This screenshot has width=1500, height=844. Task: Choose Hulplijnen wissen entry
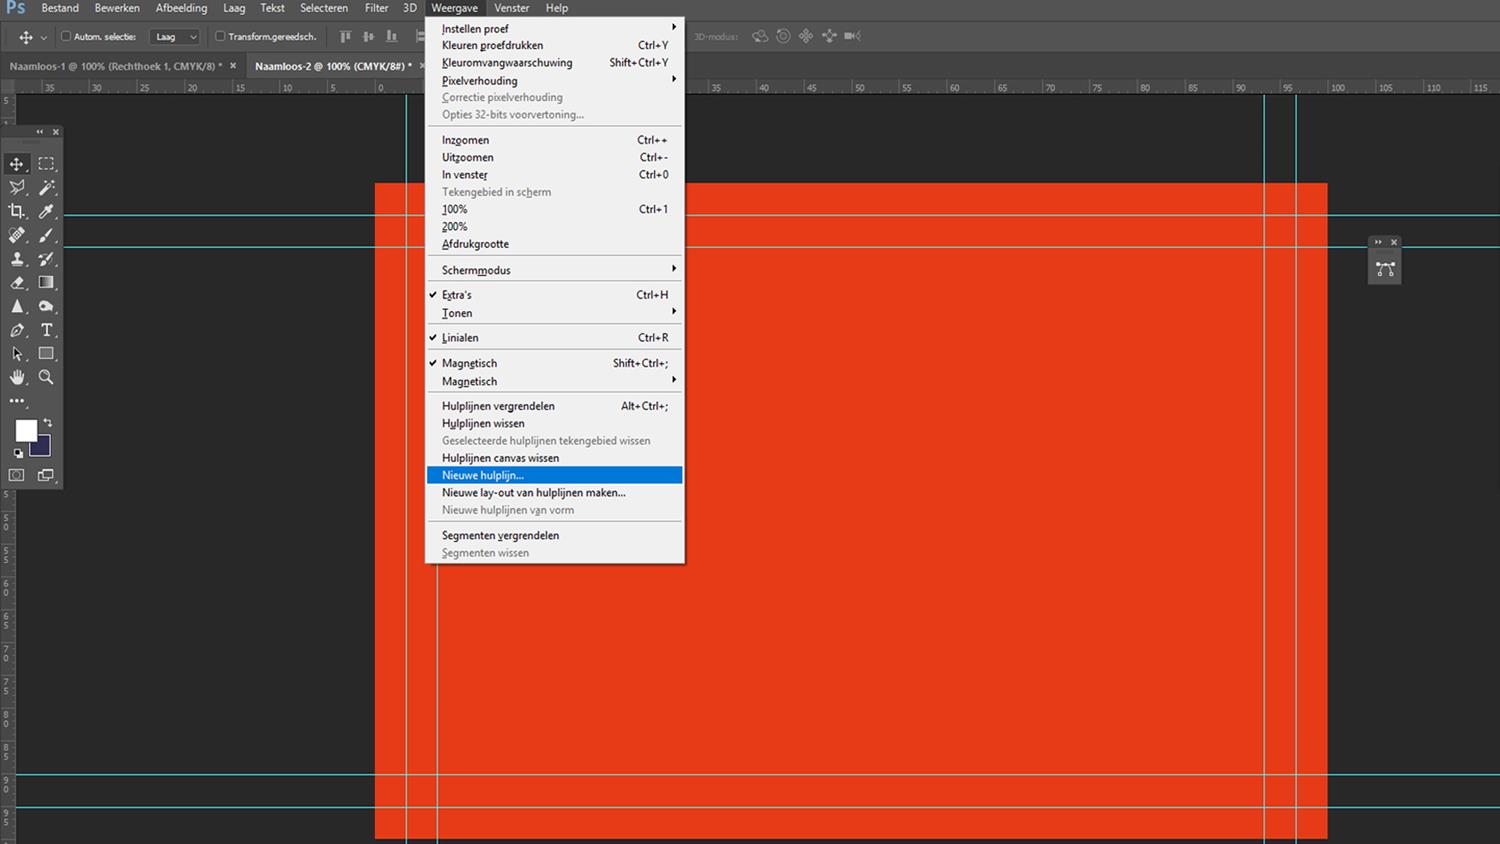pyautogui.click(x=555, y=423)
